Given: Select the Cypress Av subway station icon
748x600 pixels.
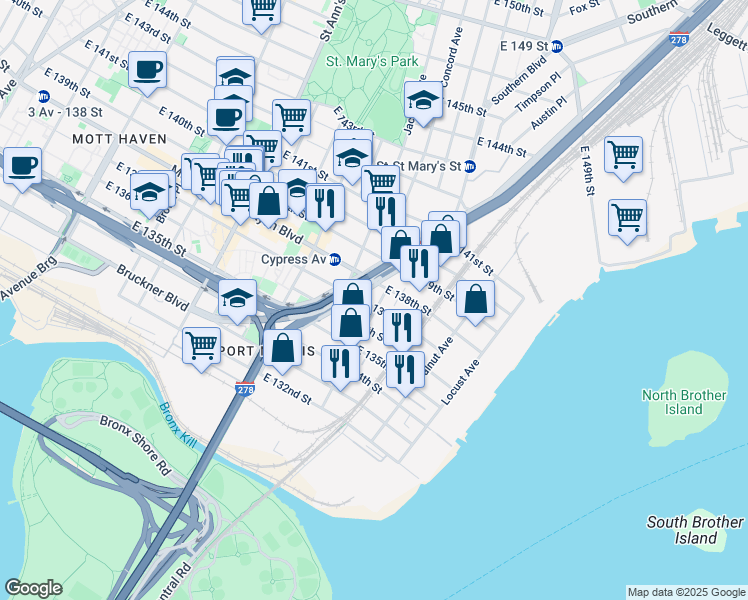Looking at the screenshot, I should pos(335,259).
